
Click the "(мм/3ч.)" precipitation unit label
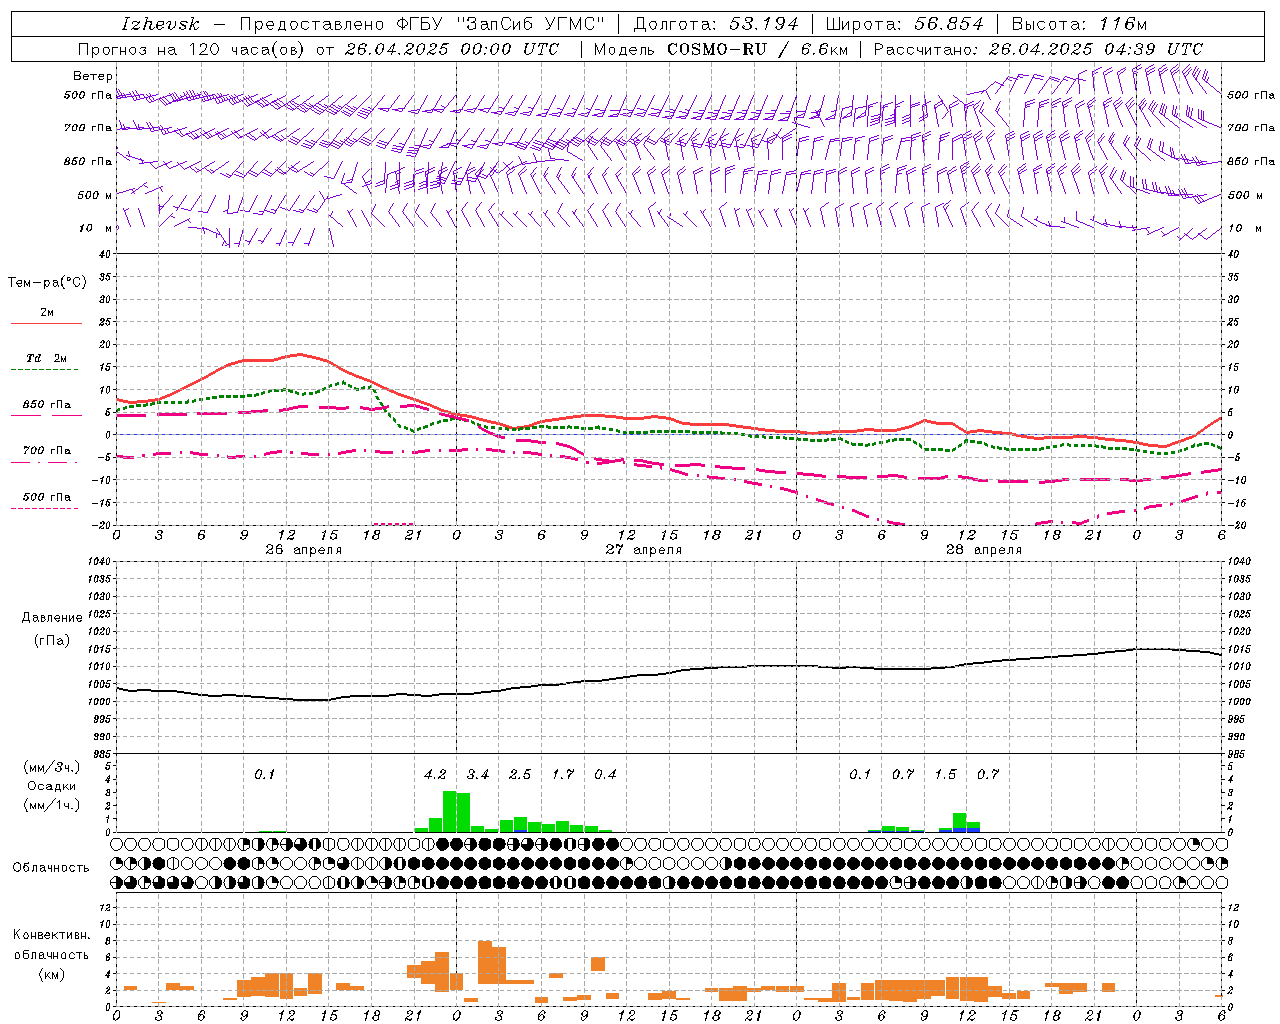pos(52,767)
